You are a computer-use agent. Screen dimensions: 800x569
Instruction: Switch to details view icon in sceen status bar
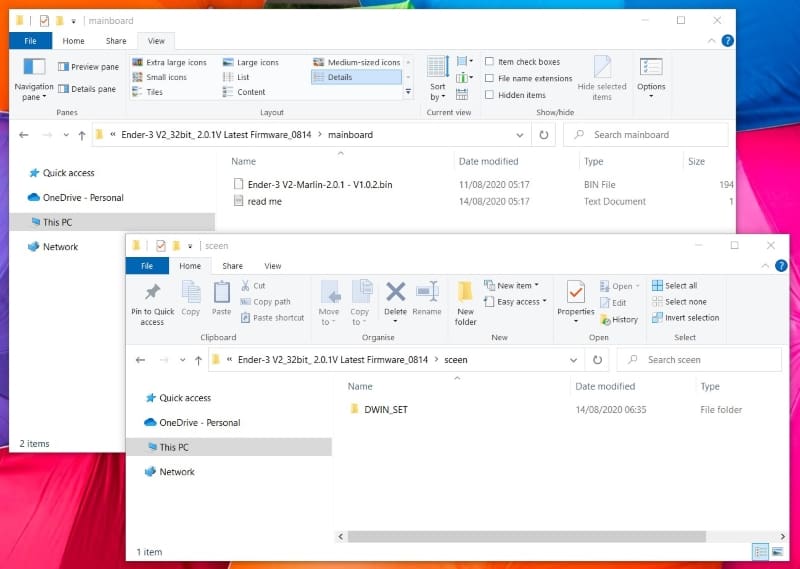[760, 552]
